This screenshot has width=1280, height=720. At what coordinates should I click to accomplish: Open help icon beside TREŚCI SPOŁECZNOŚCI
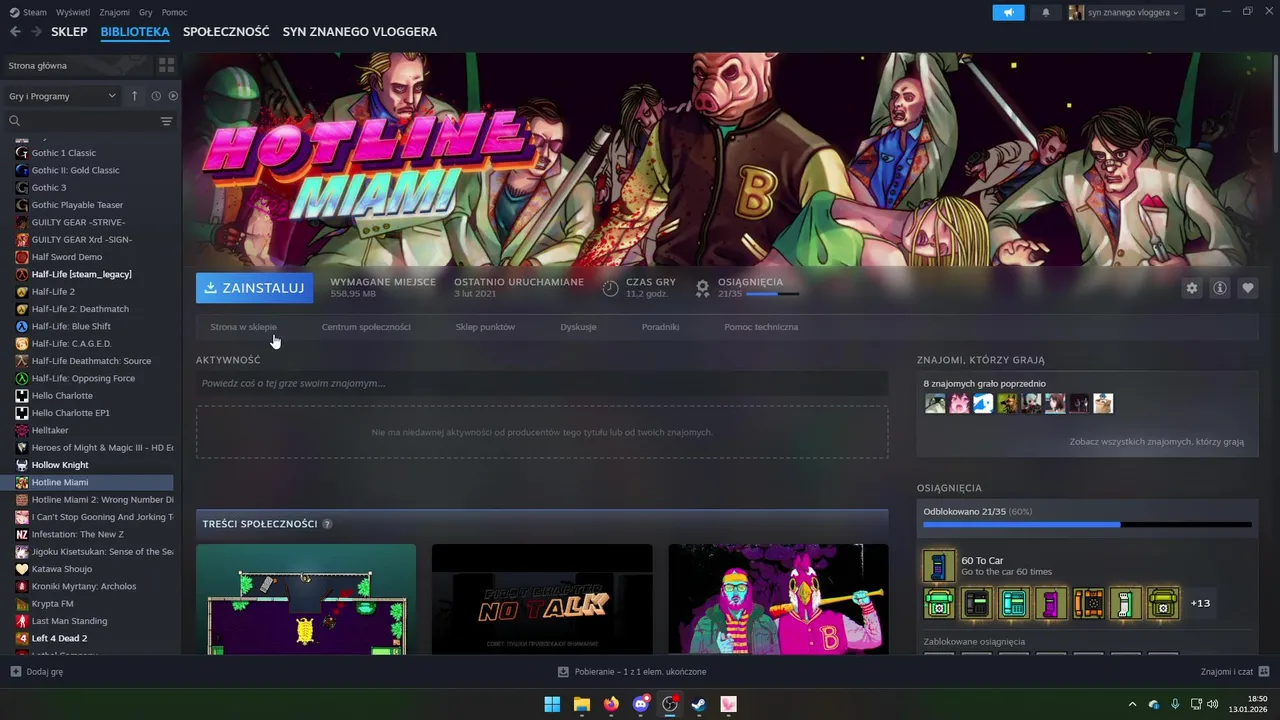(327, 524)
